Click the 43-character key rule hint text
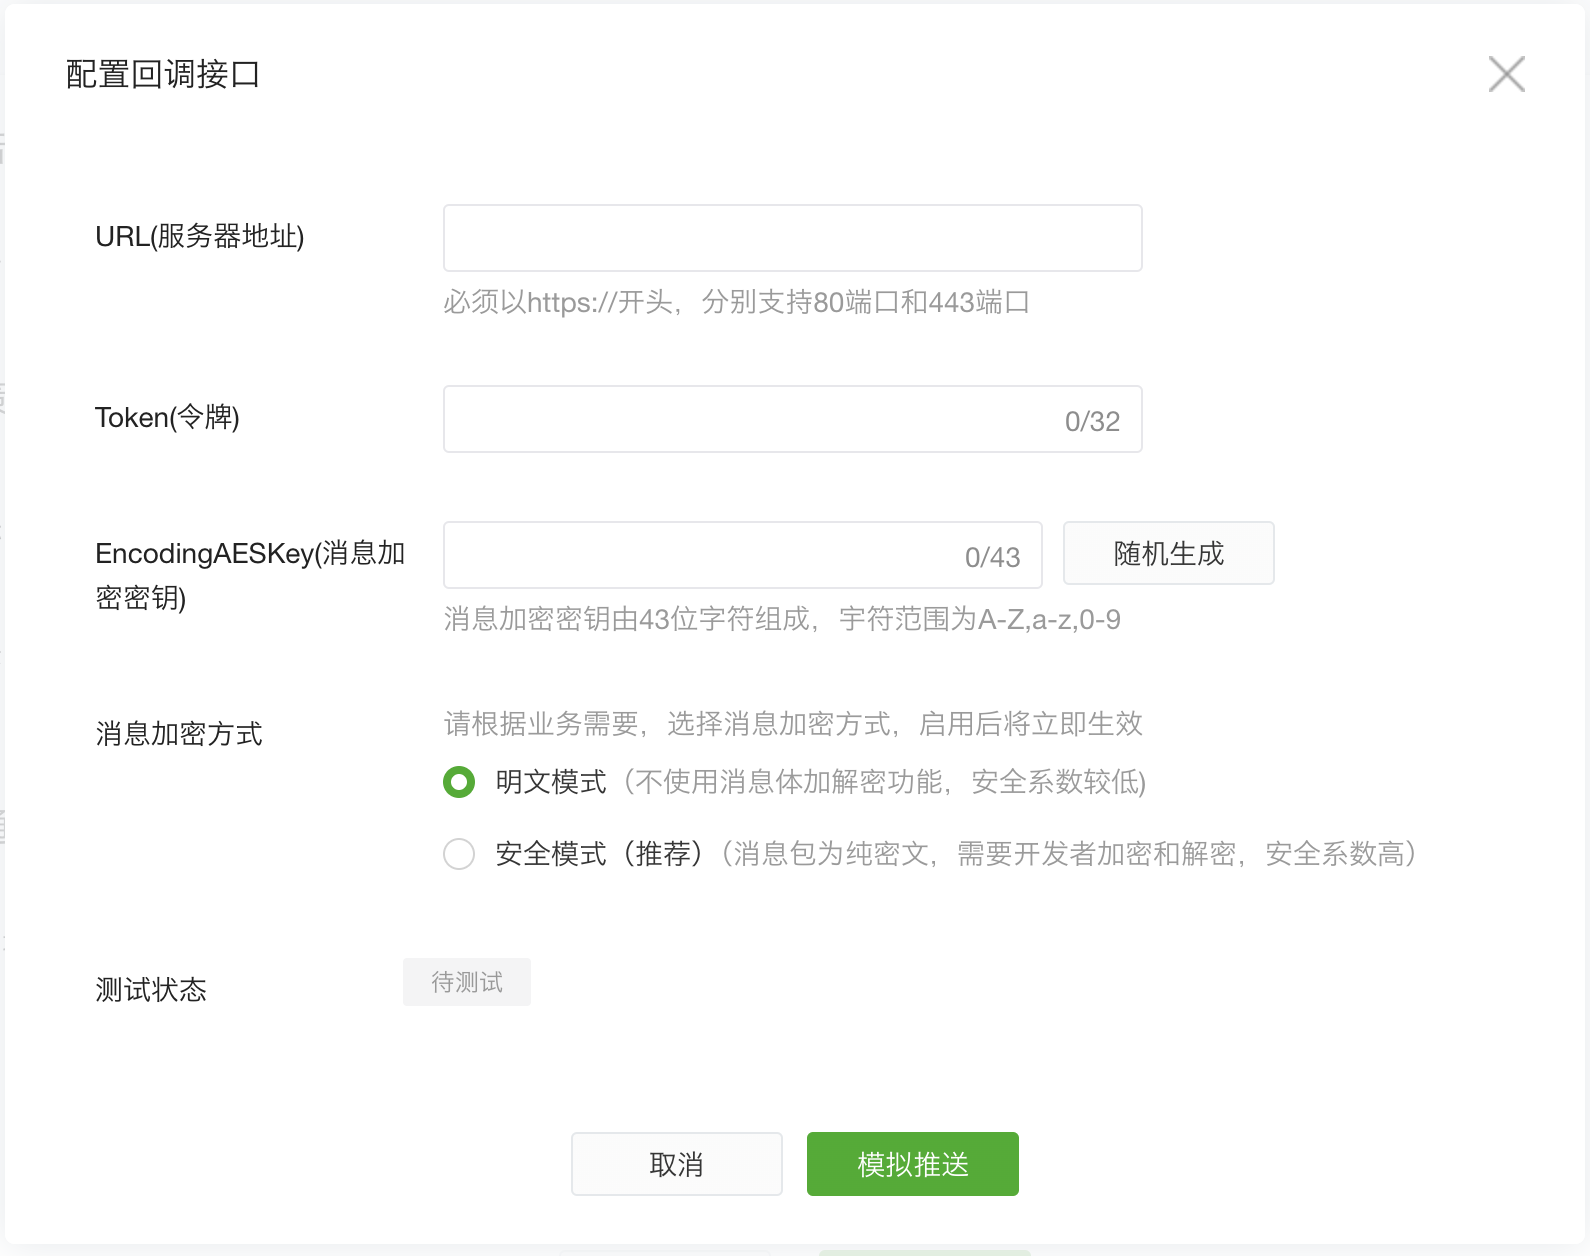Screen dimensions: 1590x1256 tap(782, 620)
